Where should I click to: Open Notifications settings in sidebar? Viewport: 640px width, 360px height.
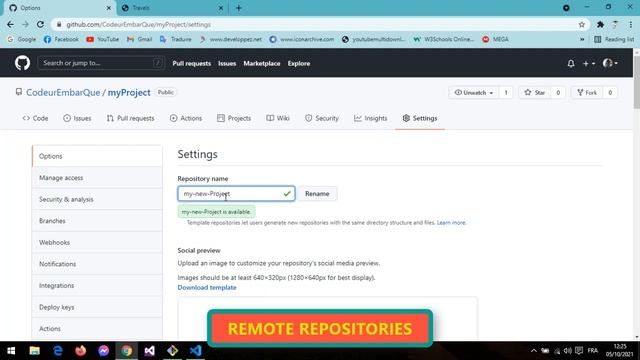click(x=97, y=264)
